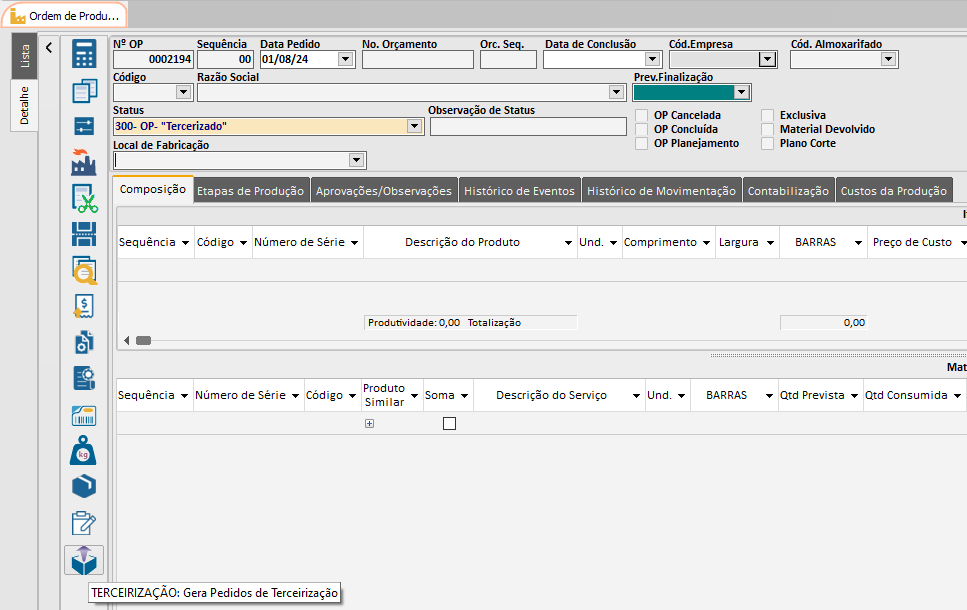Open the Data de Conclusão dropdown
The image size is (967, 610).
pos(652,59)
